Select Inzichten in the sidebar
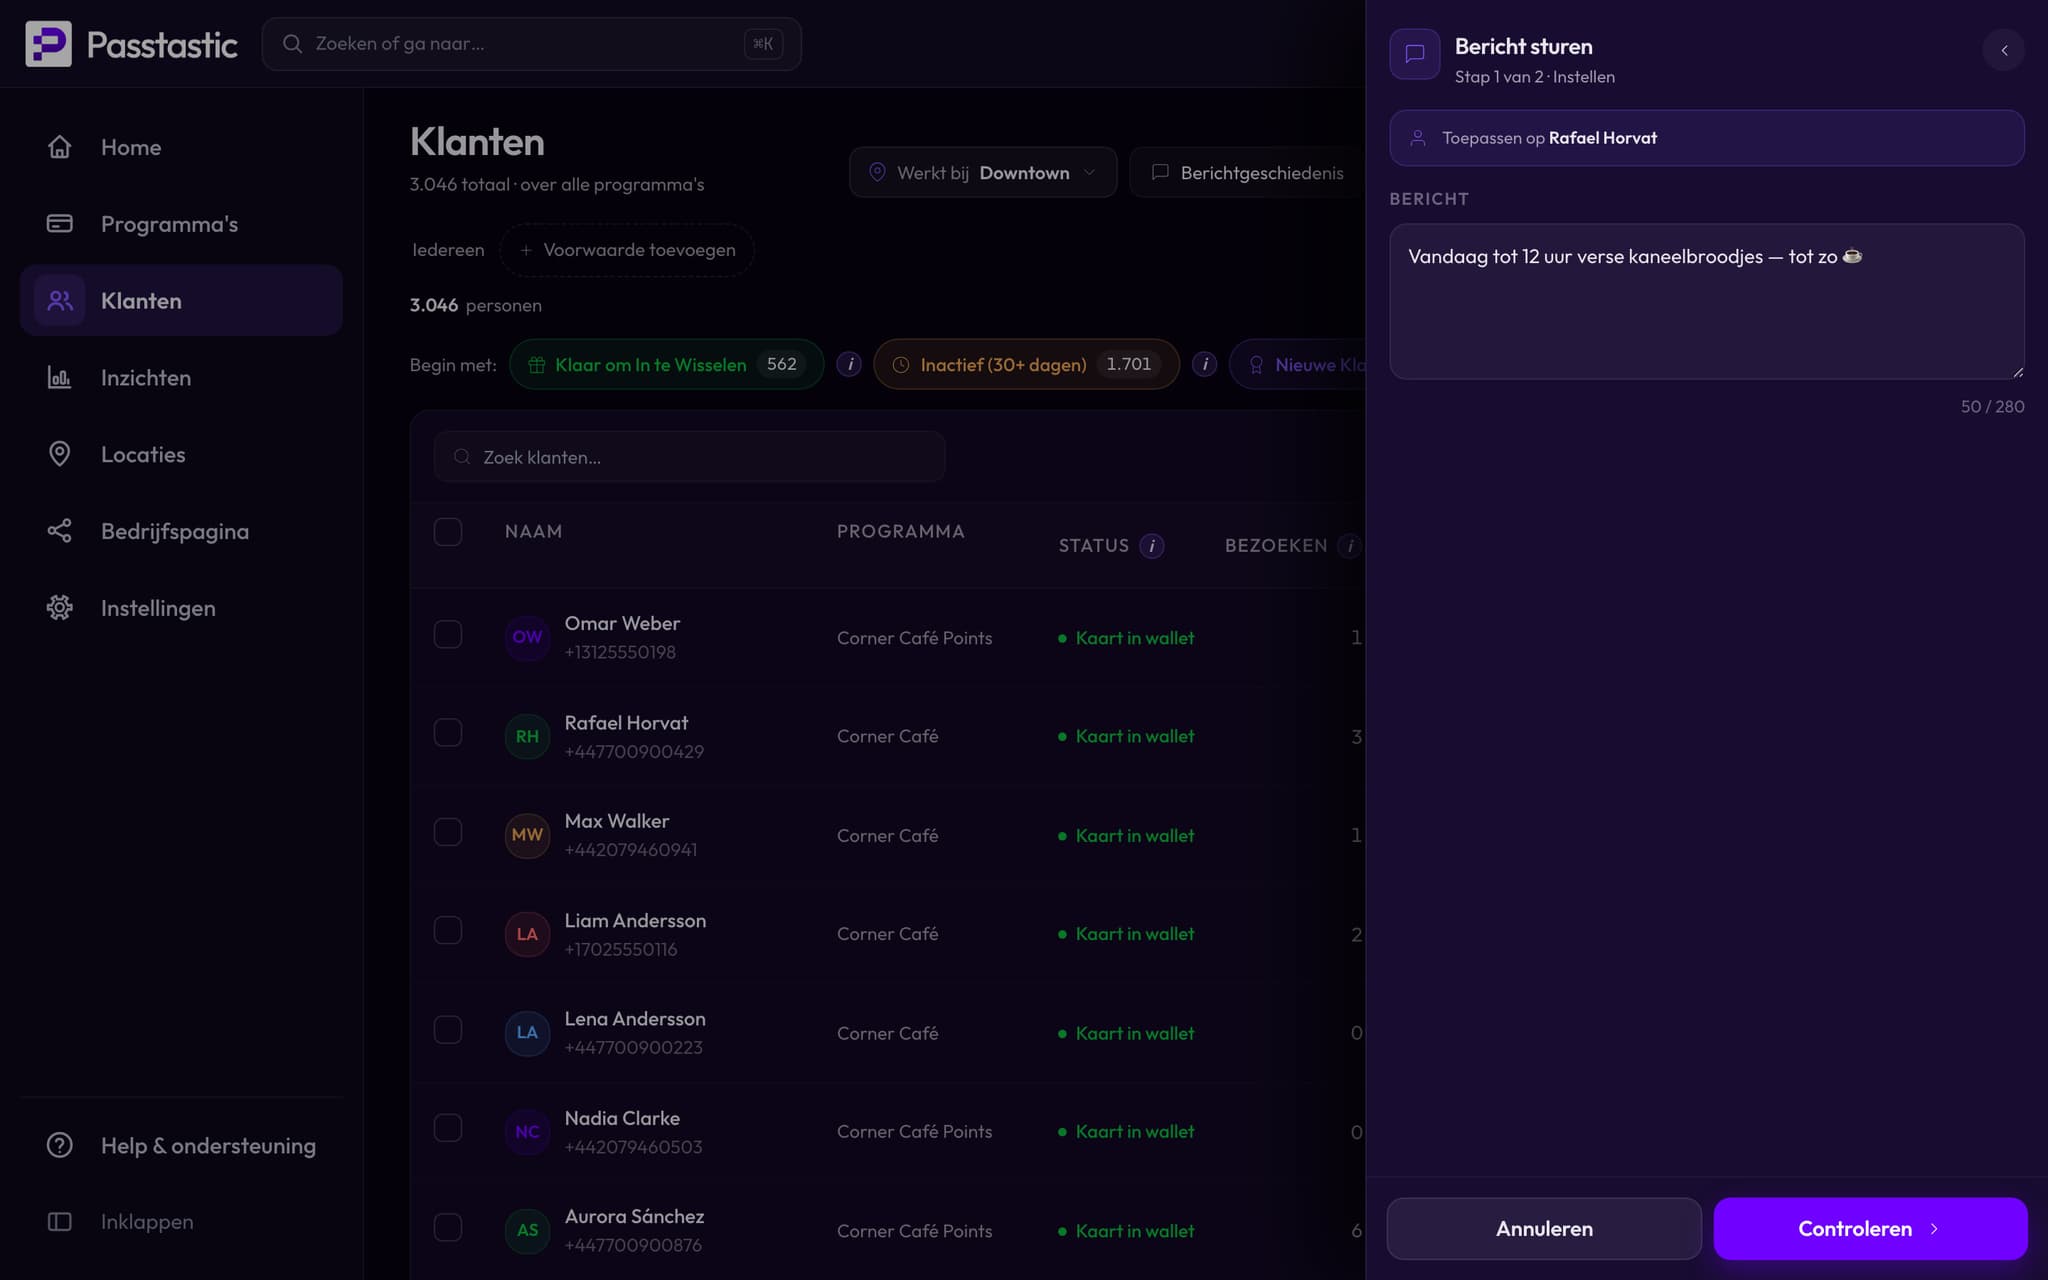 181,377
